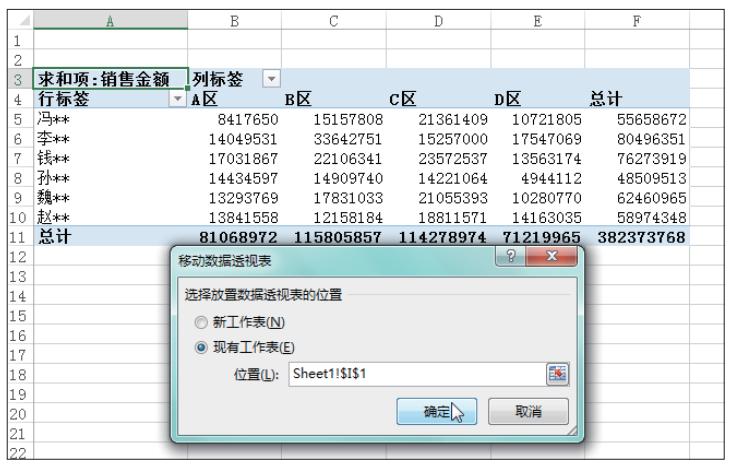Select row 5 header
733x467 pixels.
point(20,119)
